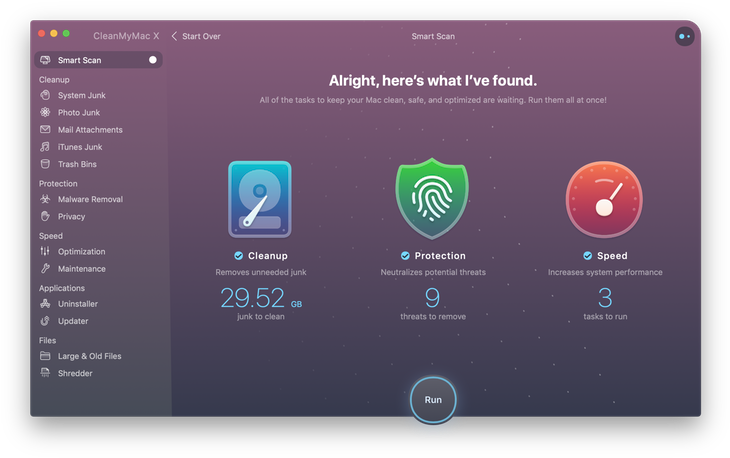Click the Trash Bins icon
Viewport: 730px width, 458px height.
[45, 164]
